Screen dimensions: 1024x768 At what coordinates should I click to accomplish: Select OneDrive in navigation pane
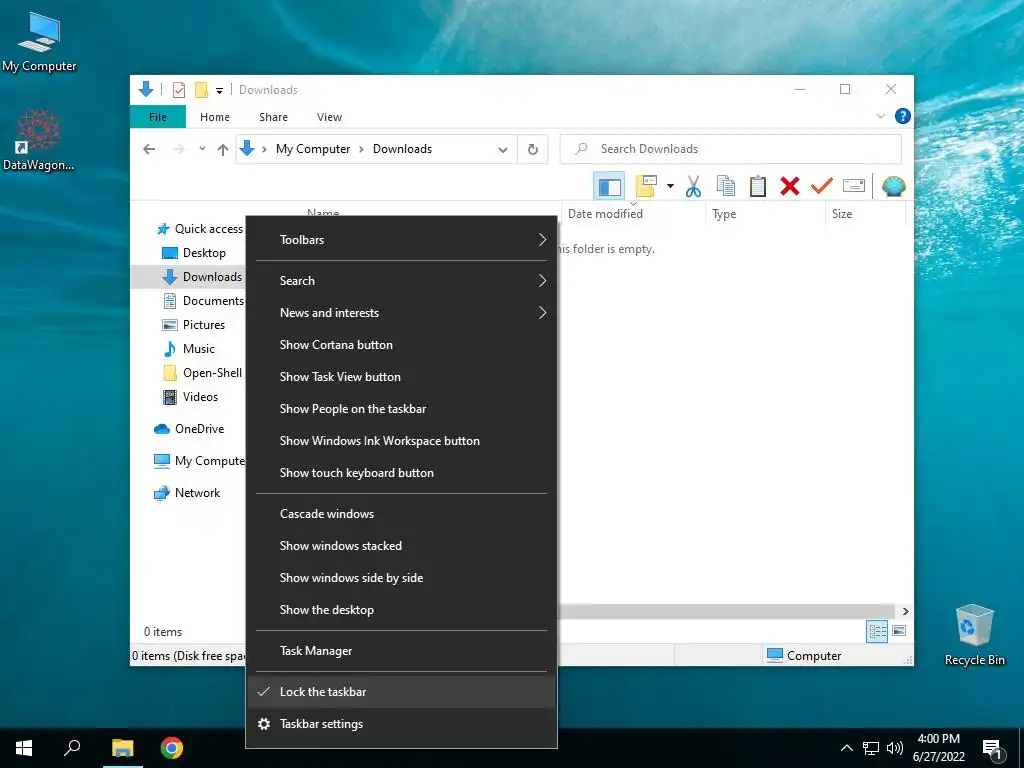pos(189,428)
